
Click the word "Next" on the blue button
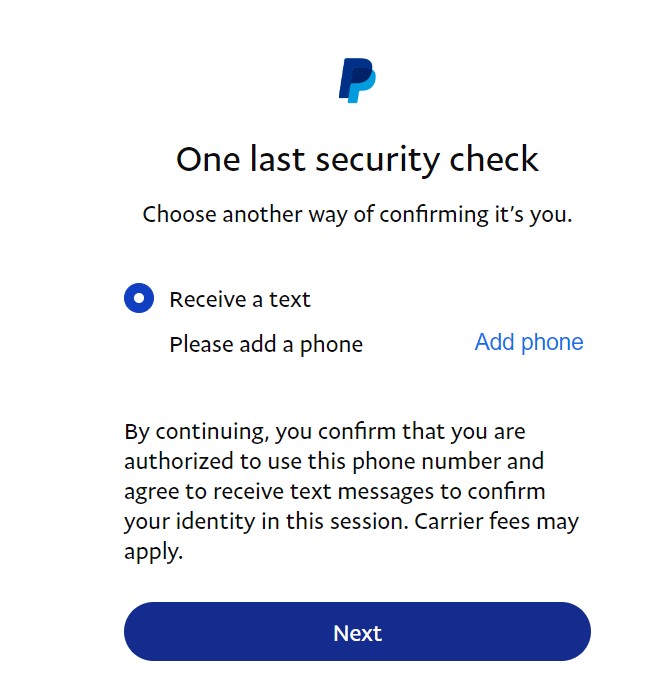coord(357,633)
